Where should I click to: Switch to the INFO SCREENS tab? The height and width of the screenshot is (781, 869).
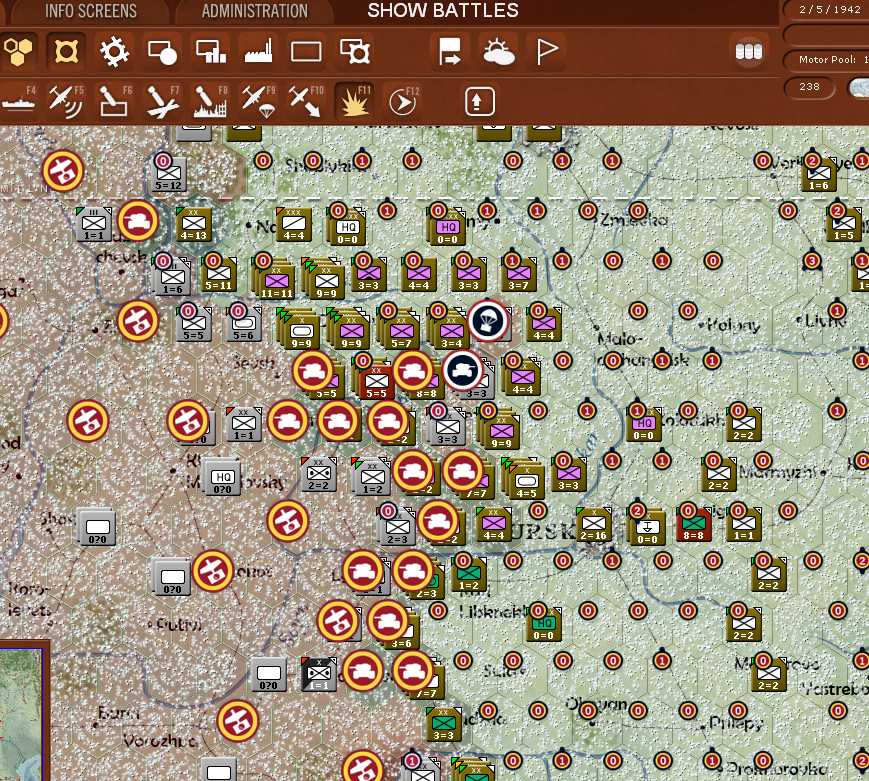tap(88, 11)
